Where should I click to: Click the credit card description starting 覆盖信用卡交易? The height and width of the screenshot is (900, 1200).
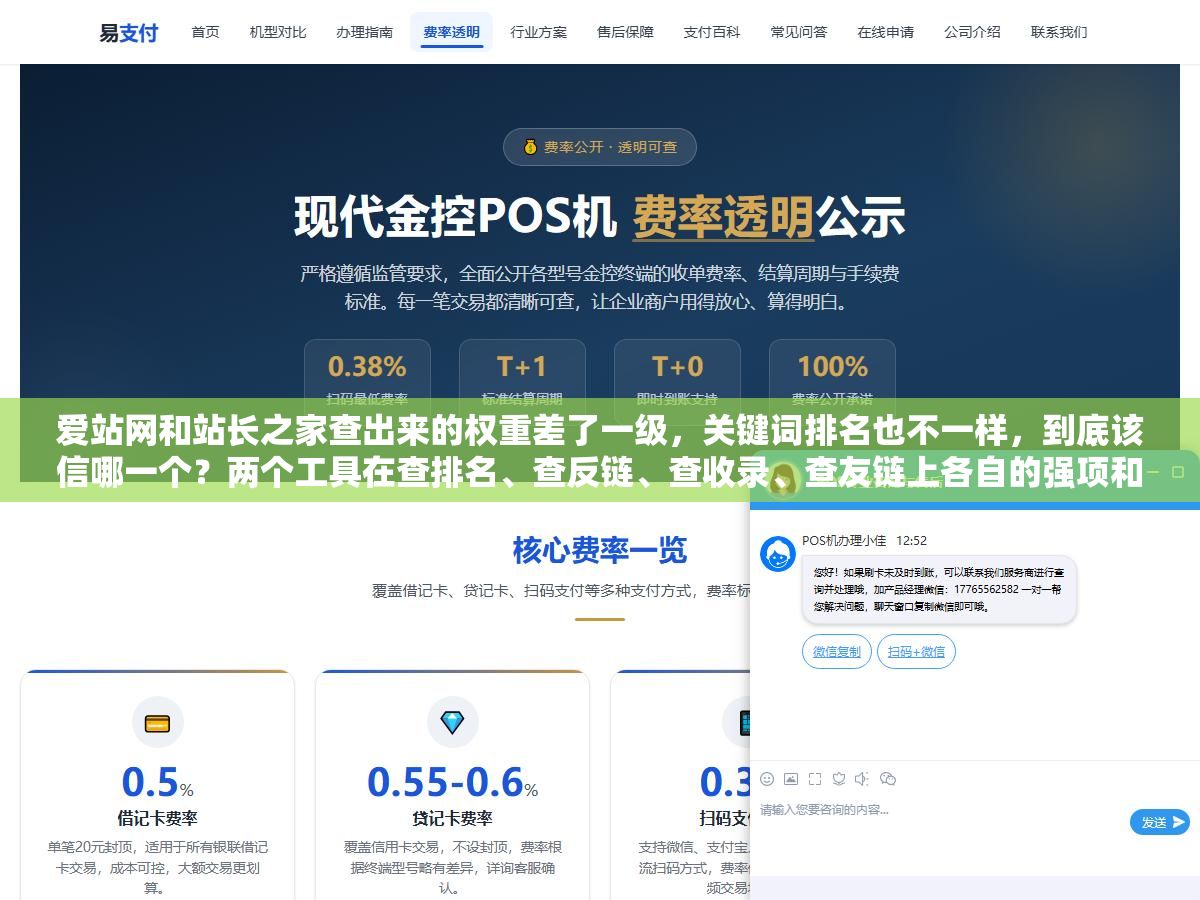pos(452,867)
